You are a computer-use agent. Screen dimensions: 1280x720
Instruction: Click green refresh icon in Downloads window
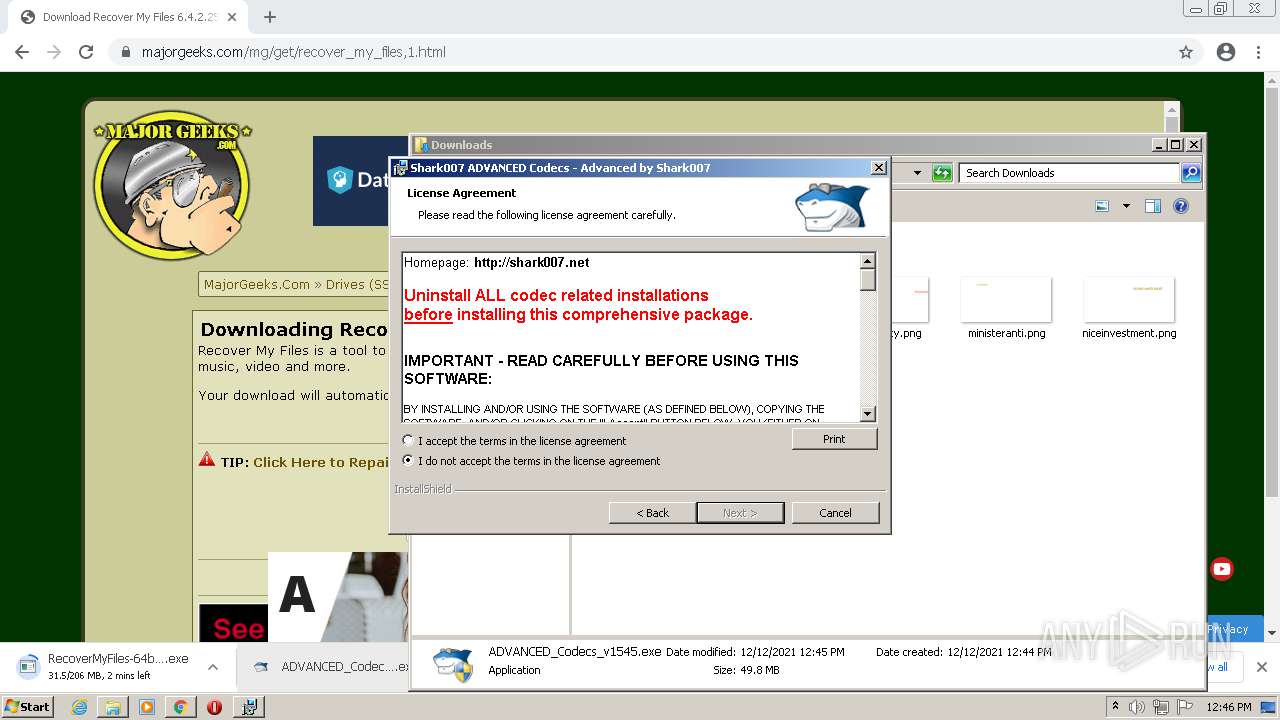coord(941,173)
